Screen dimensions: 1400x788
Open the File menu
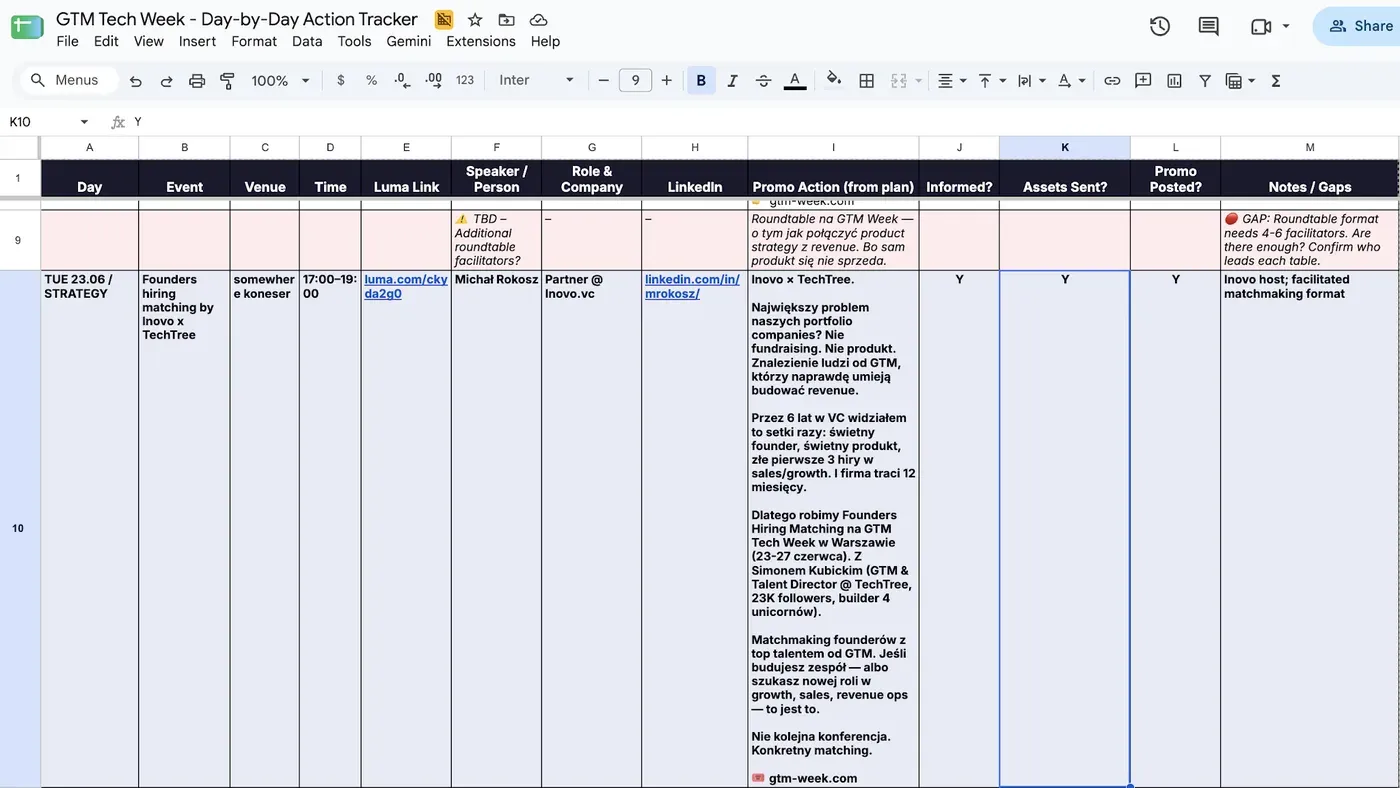pyautogui.click(x=67, y=41)
